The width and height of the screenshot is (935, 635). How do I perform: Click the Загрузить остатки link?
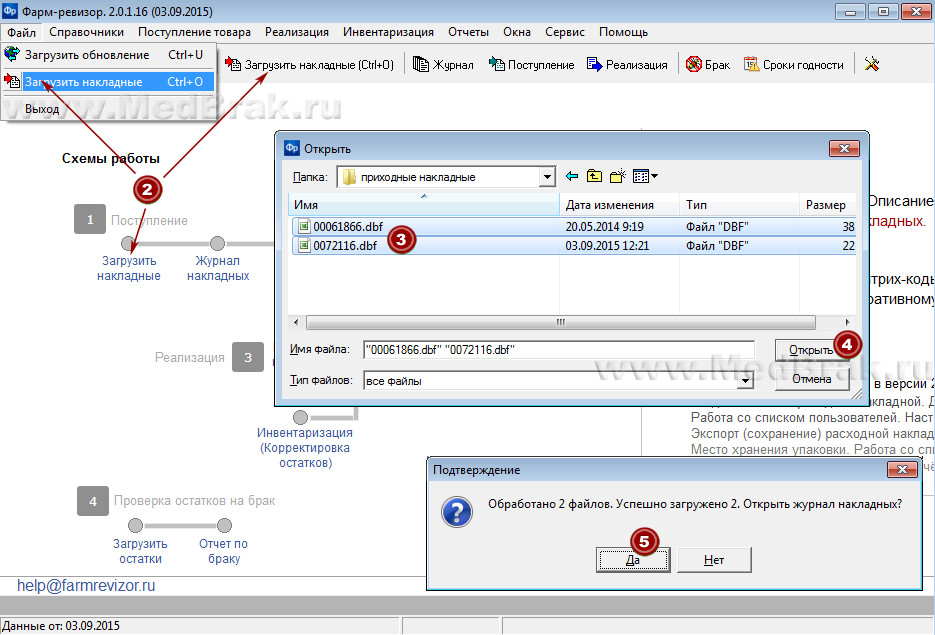click(140, 552)
